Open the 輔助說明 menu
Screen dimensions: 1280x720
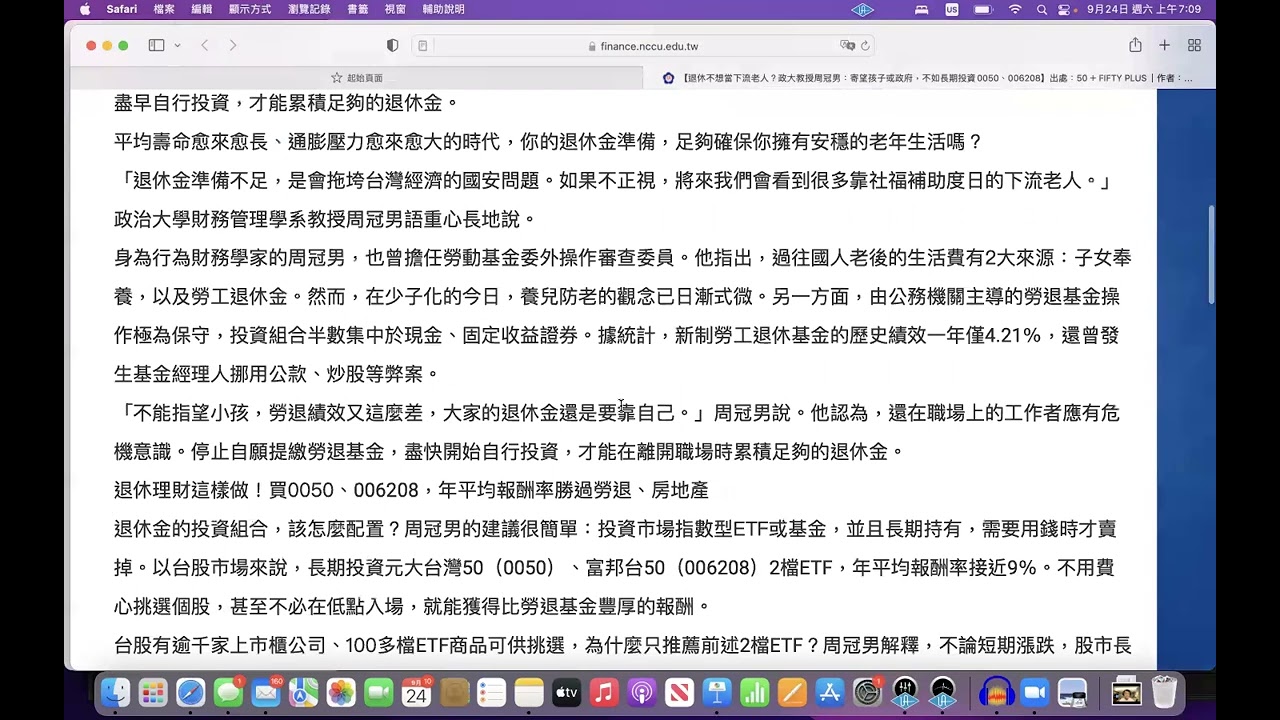pos(443,9)
